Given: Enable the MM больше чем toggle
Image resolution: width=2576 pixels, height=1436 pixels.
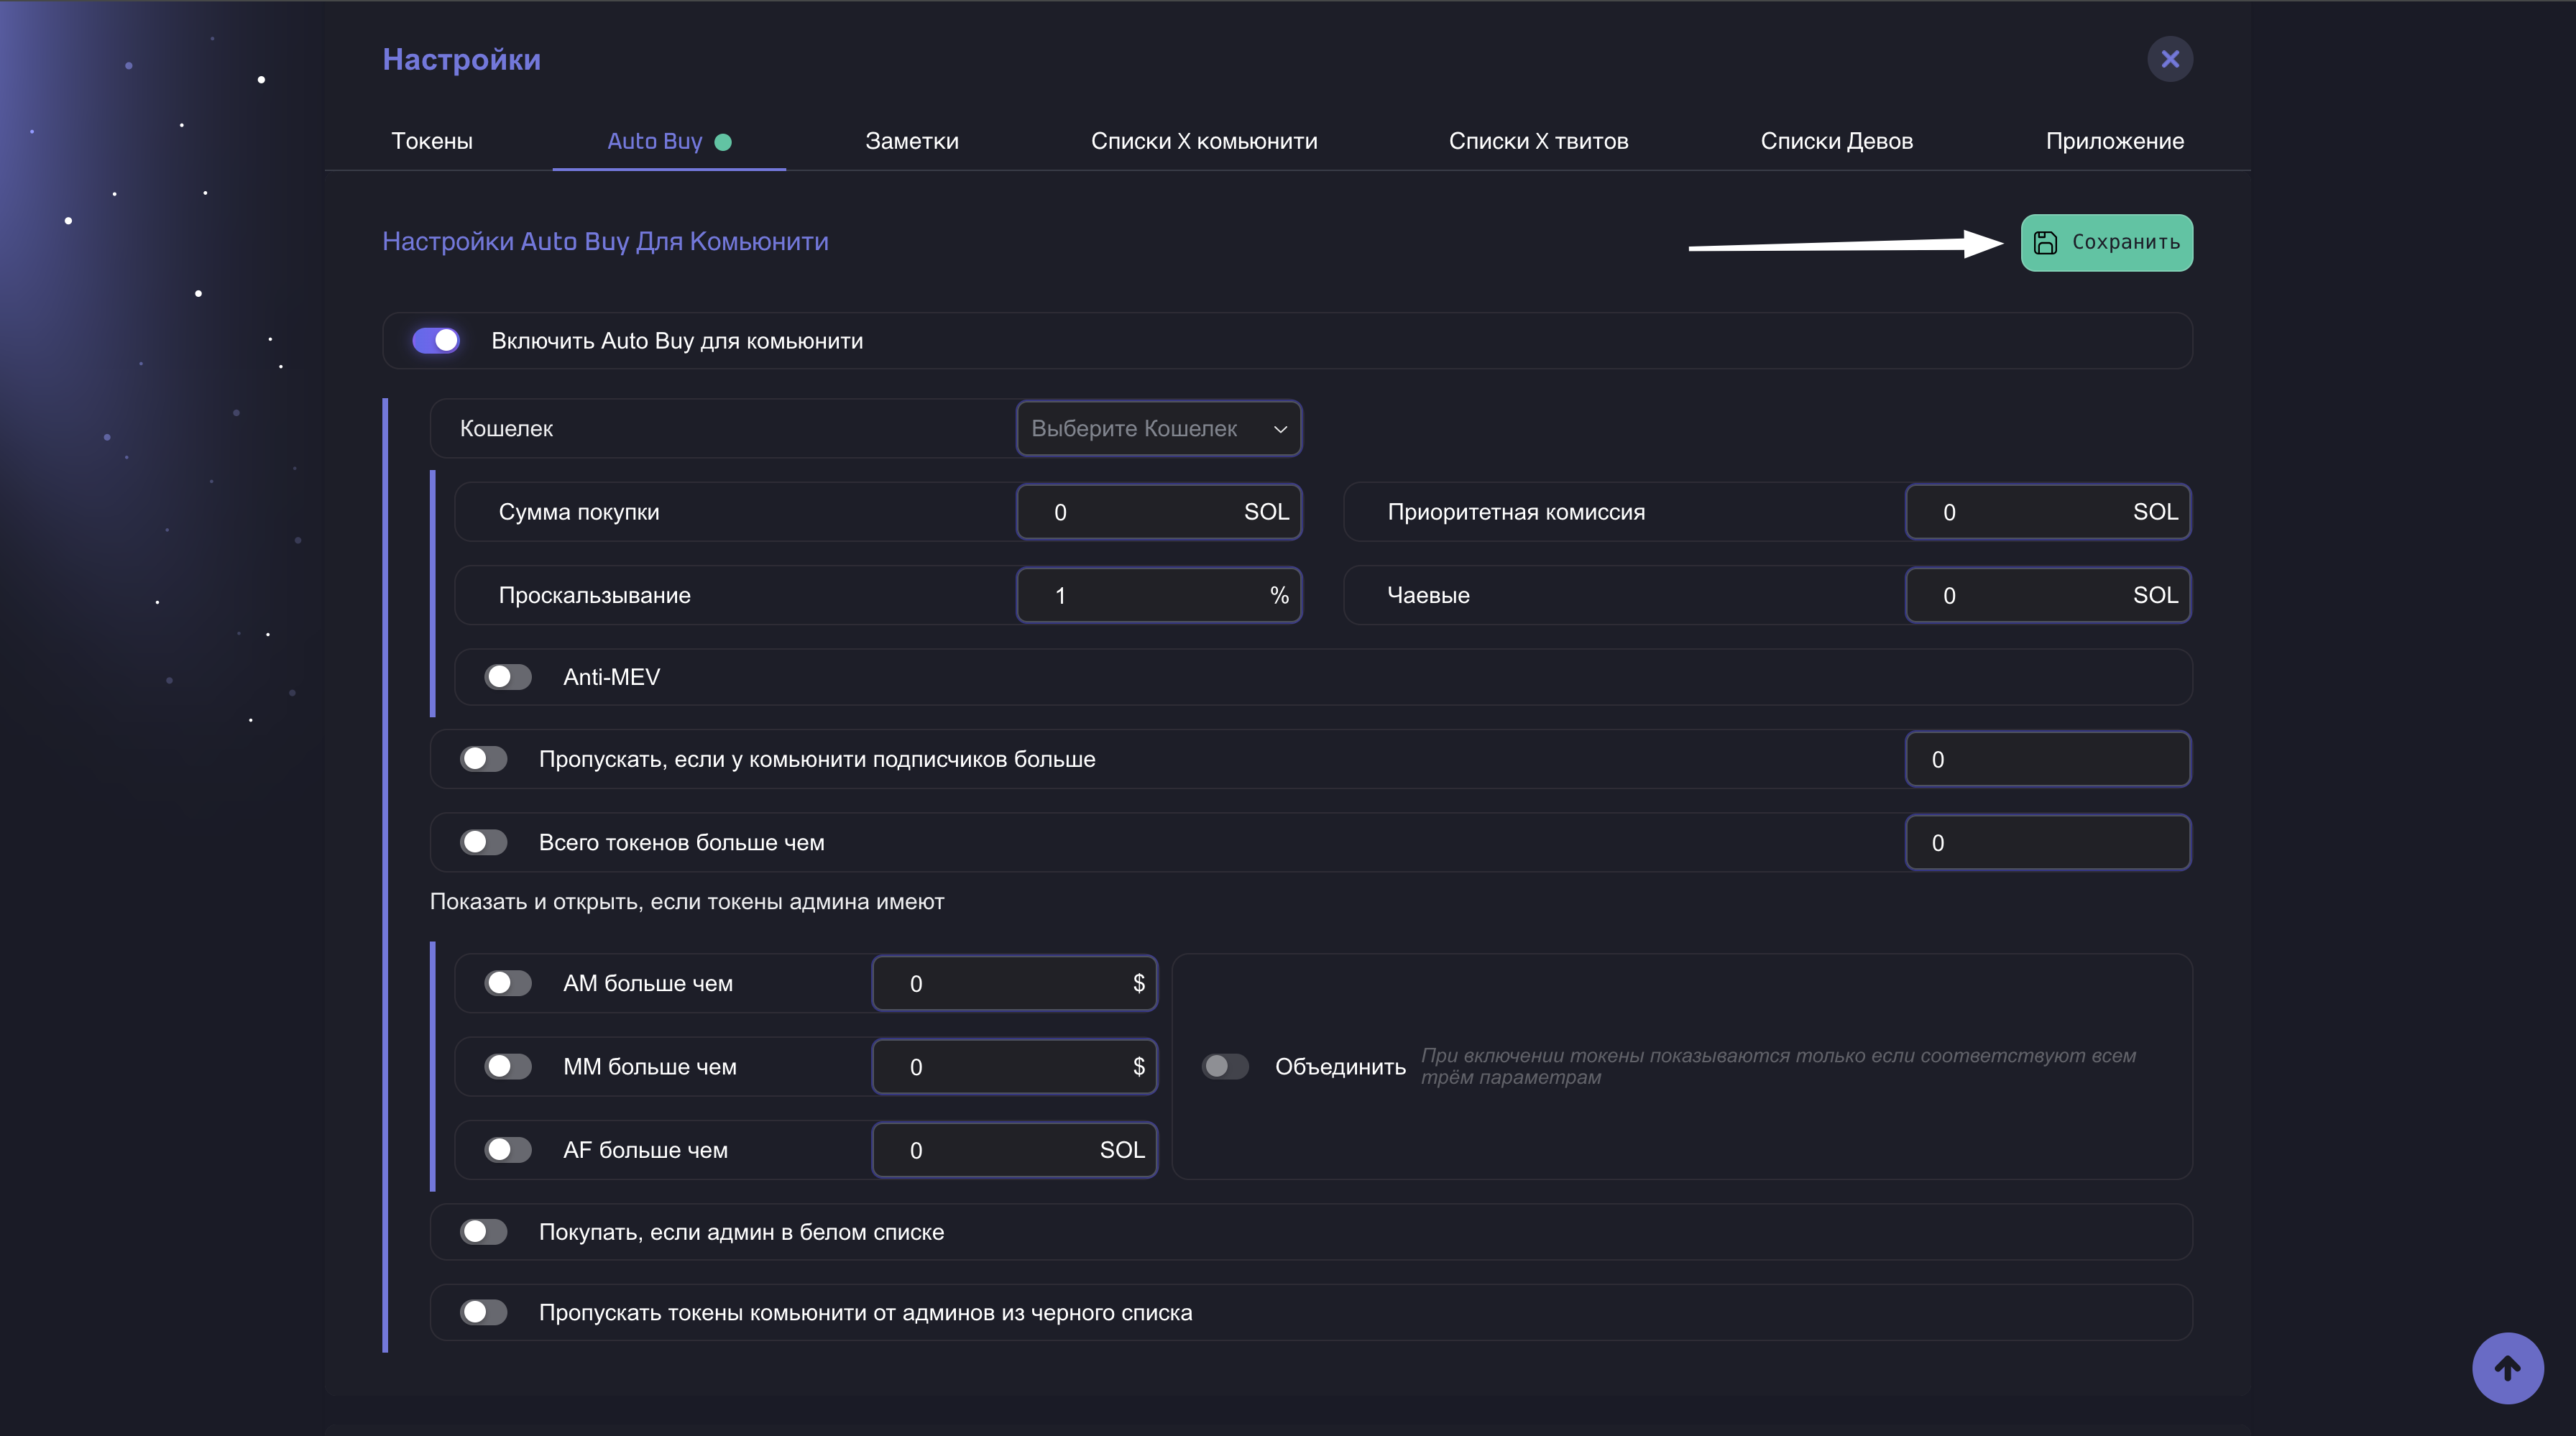Looking at the screenshot, I should coord(508,1066).
